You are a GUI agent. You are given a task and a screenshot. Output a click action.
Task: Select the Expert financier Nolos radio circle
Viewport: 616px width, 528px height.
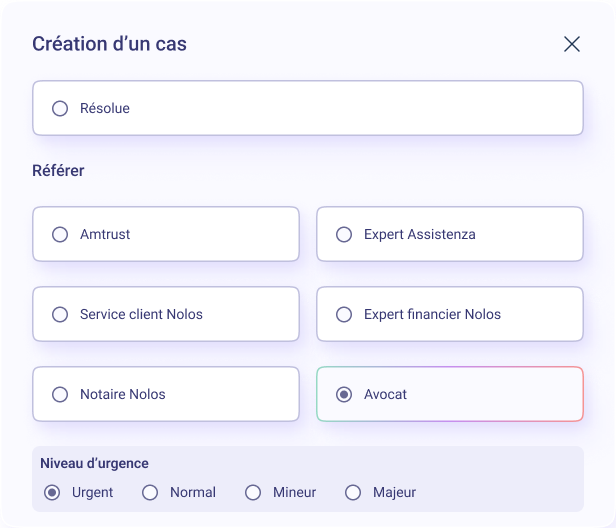click(344, 314)
